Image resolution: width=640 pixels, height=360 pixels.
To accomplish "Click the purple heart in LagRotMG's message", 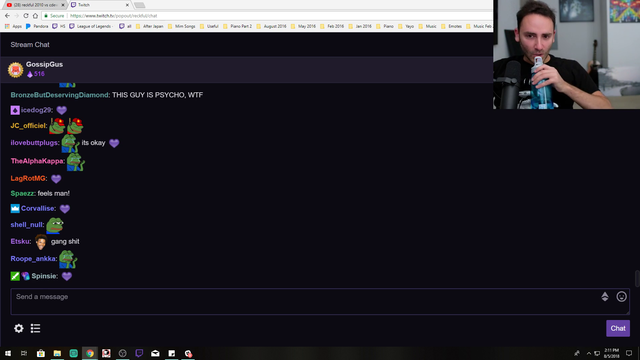I will pyautogui.click(x=56, y=179).
